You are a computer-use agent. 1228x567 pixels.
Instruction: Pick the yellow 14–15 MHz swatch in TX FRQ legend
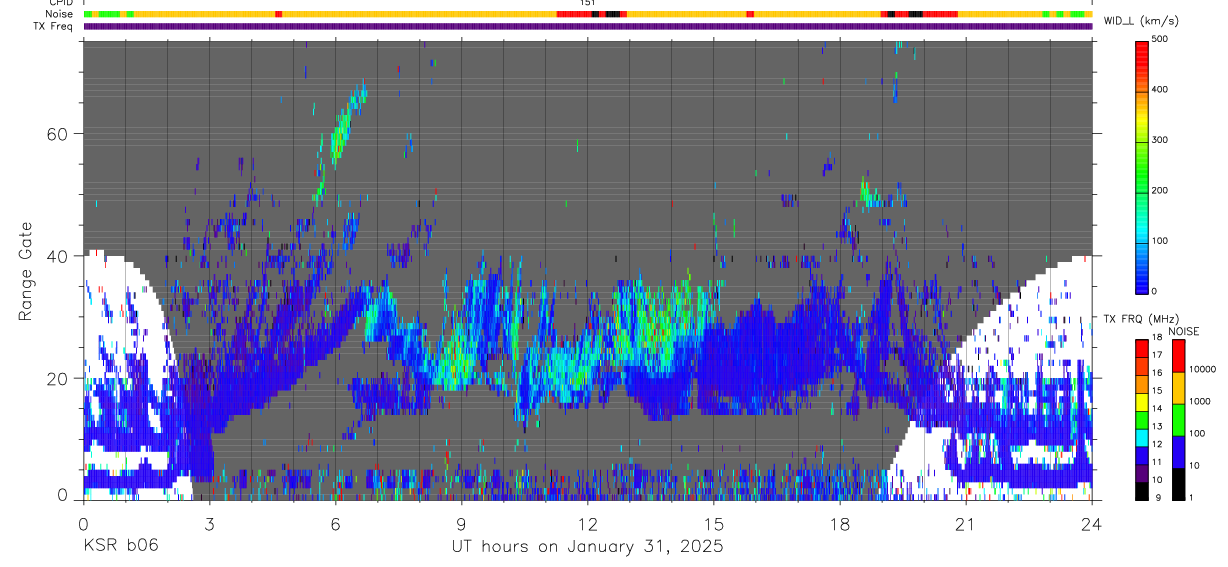[1142, 401]
